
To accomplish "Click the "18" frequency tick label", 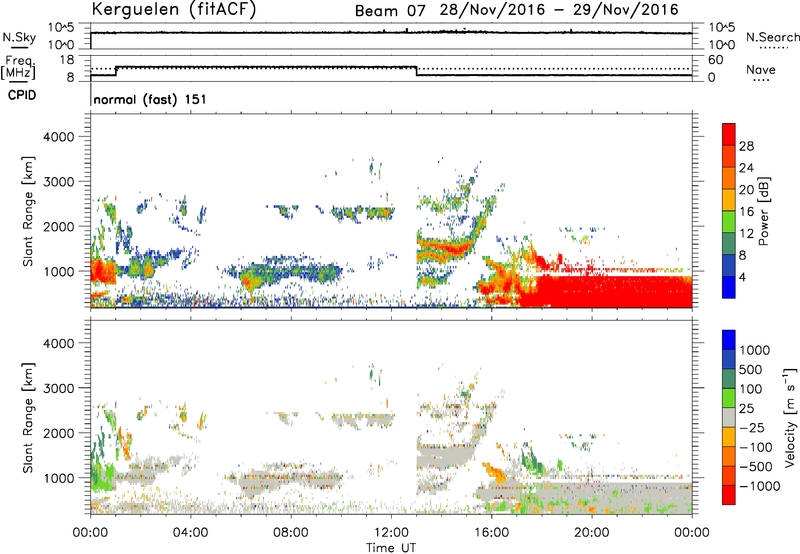I will point(67,60).
